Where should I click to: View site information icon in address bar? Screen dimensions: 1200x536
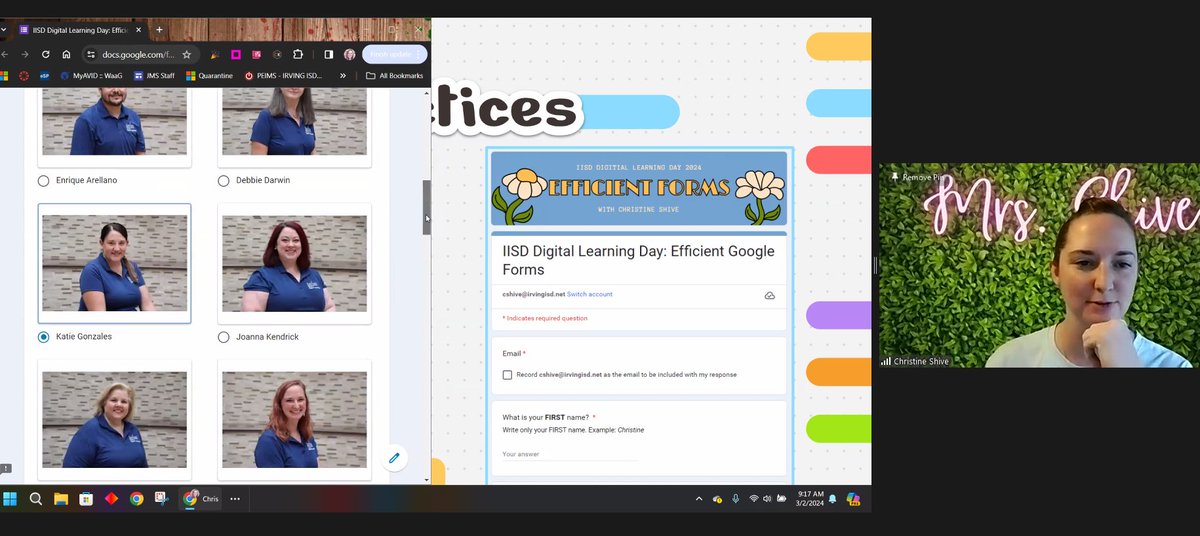click(x=90, y=54)
